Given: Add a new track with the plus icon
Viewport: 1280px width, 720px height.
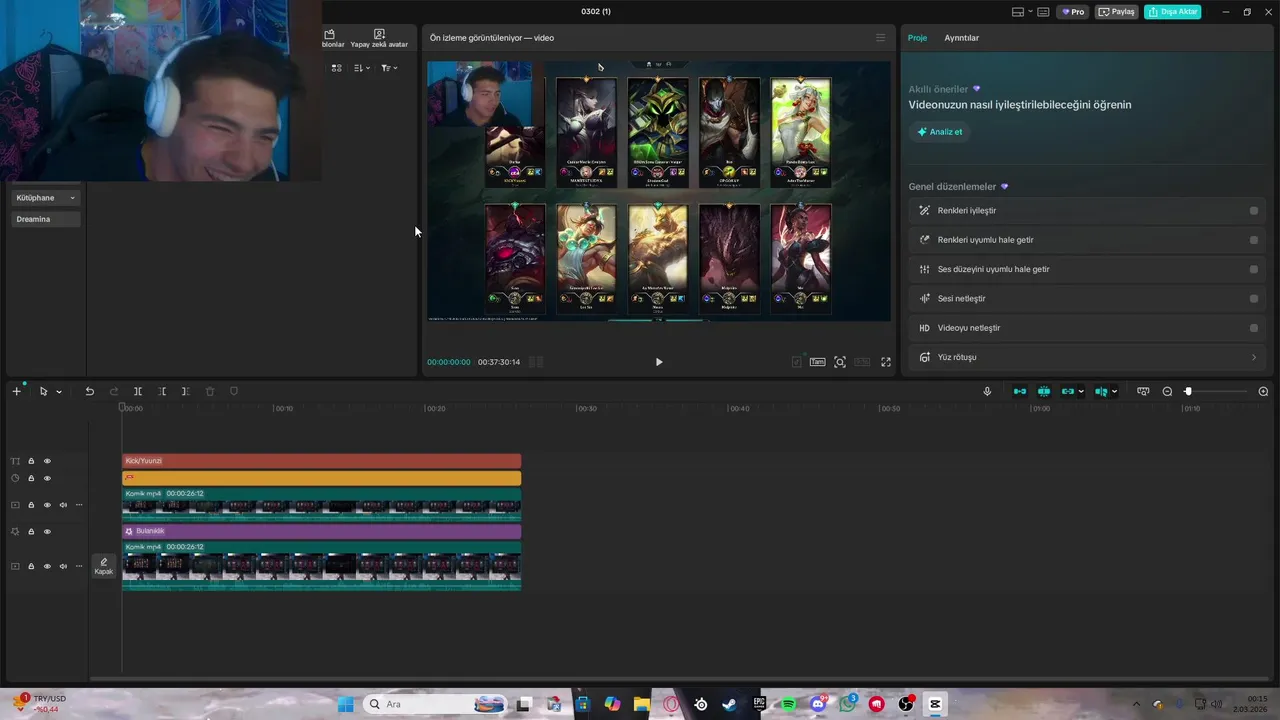Looking at the screenshot, I should (16, 391).
